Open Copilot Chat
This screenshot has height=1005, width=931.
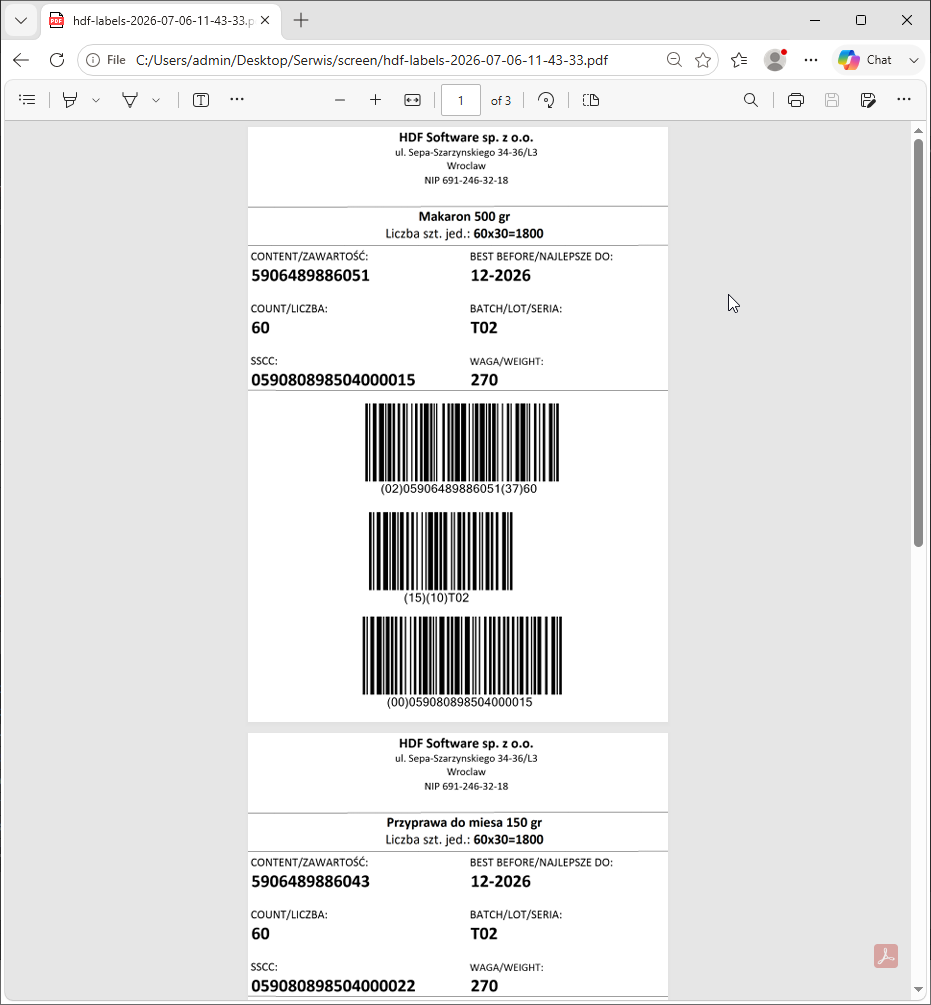tap(865, 60)
